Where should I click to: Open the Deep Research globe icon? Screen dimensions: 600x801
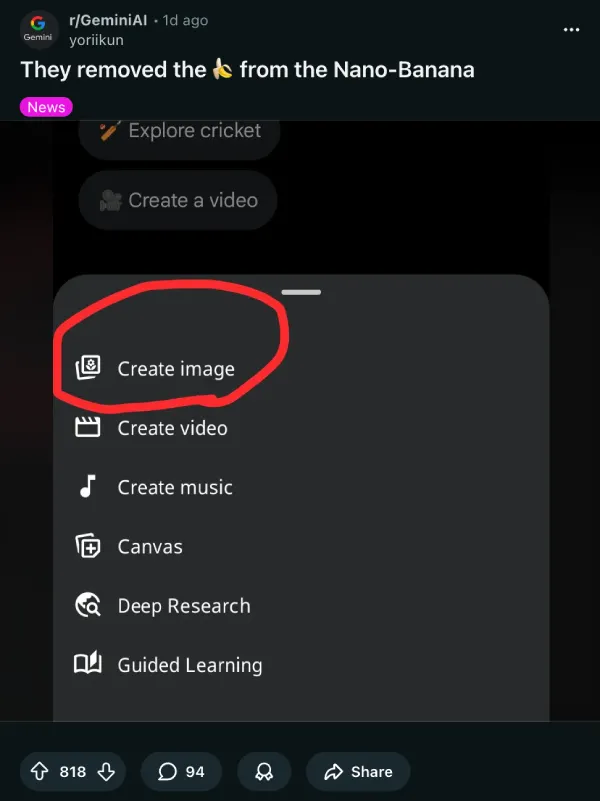[88, 605]
